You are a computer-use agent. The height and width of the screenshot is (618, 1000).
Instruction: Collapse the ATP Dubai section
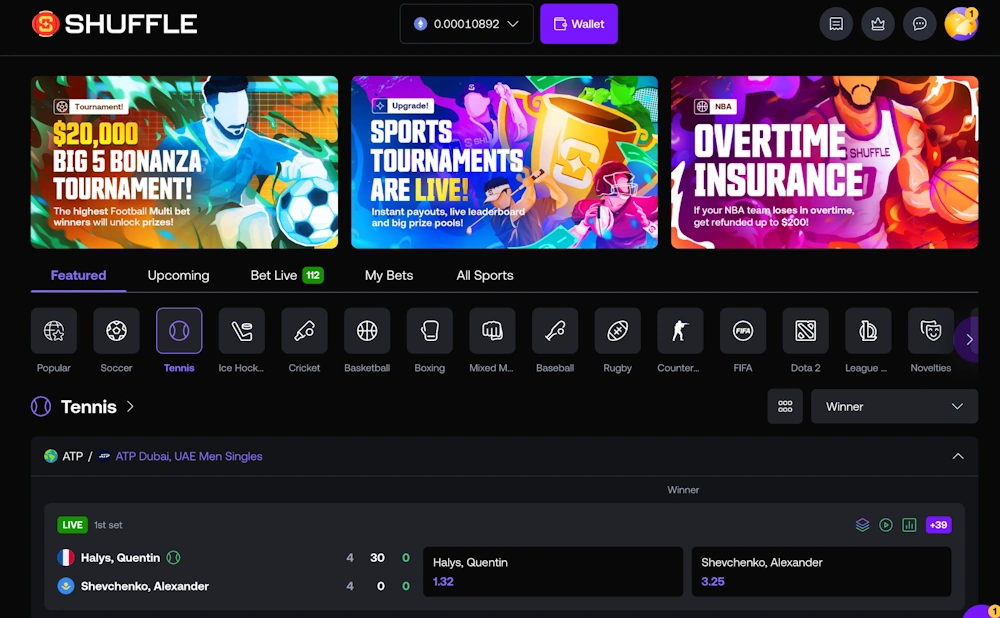pyautogui.click(x=957, y=456)
